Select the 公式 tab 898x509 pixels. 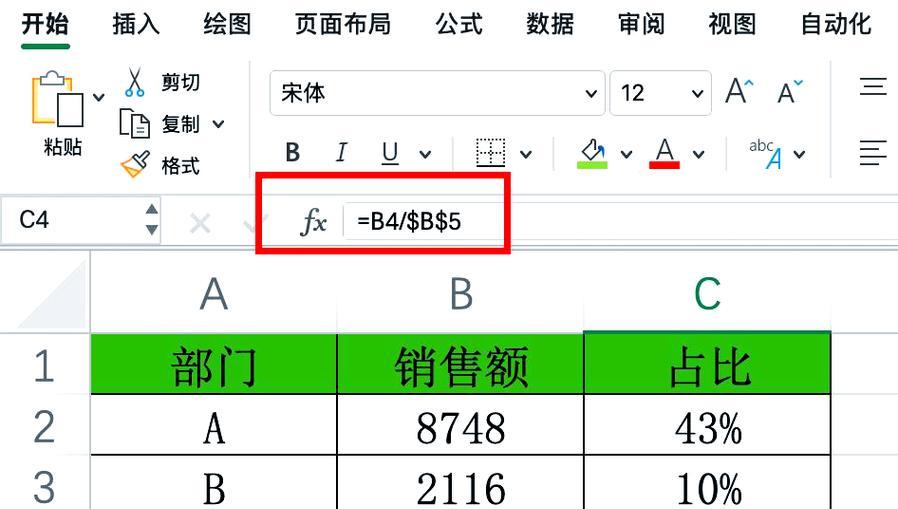pyautogui.click(x=459, y=25)
